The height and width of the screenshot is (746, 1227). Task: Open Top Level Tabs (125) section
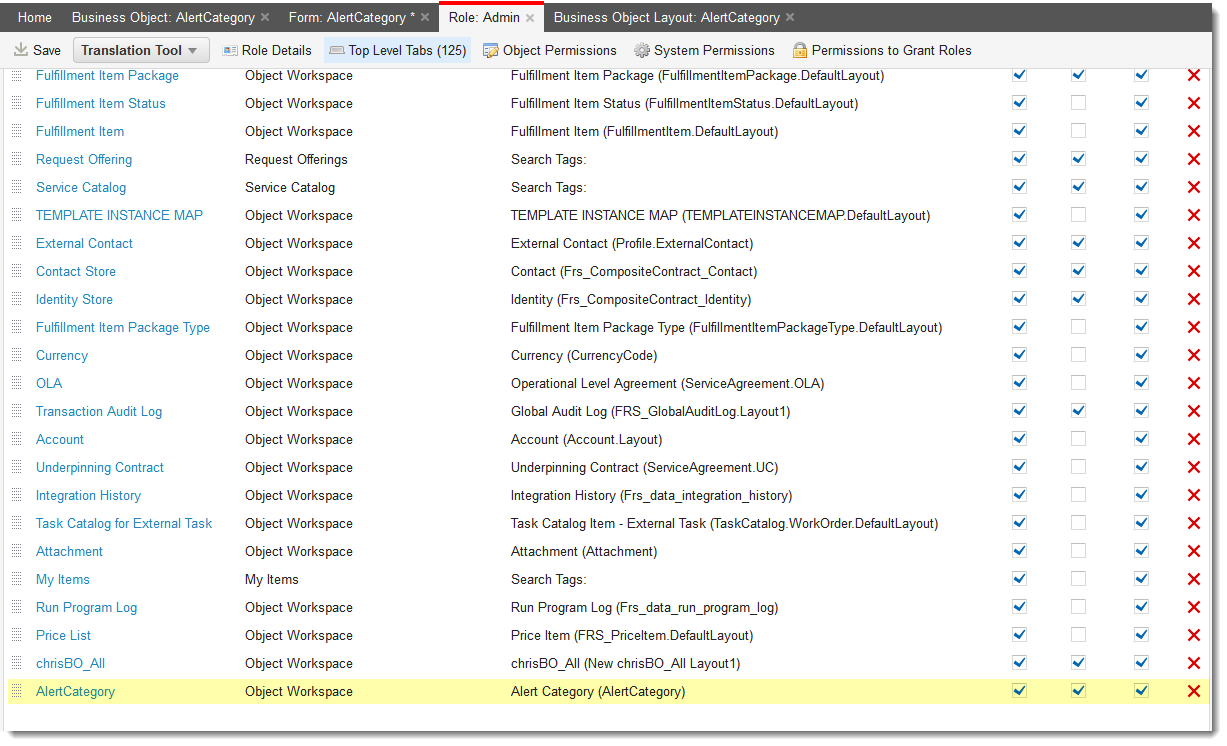click(x=397, y=50)
